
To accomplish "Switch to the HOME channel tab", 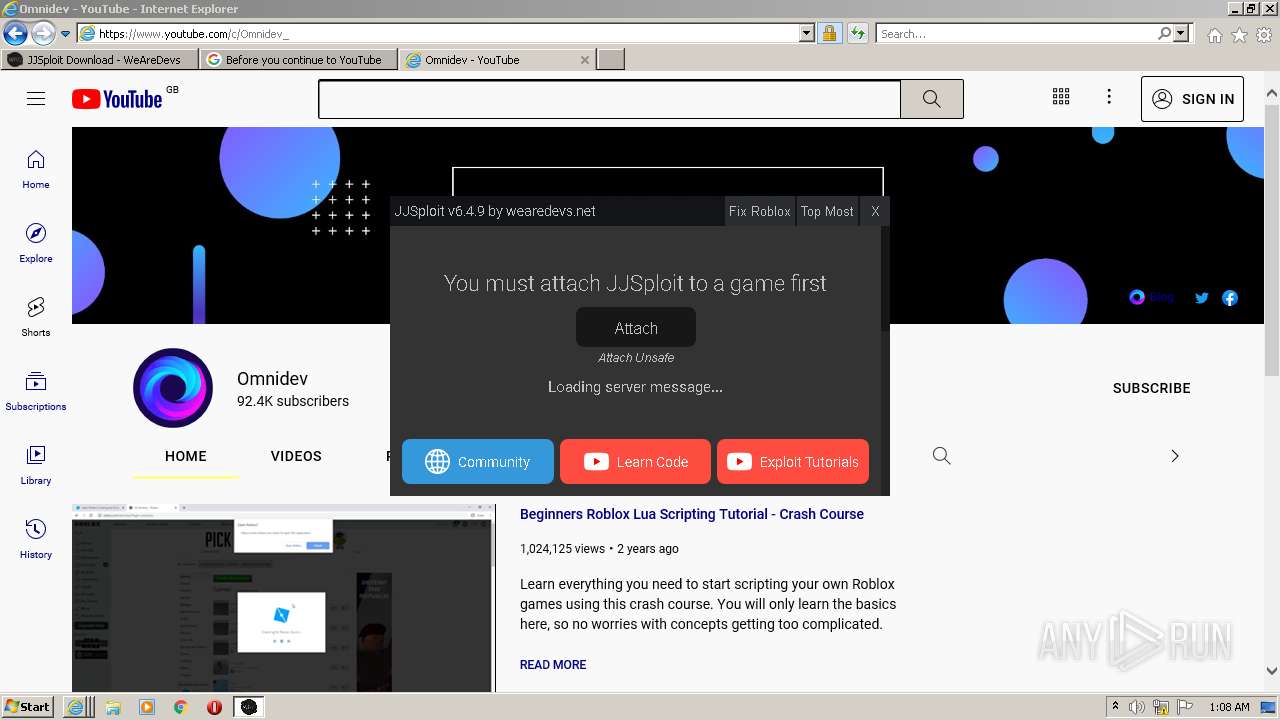I will tap(186, 456).
